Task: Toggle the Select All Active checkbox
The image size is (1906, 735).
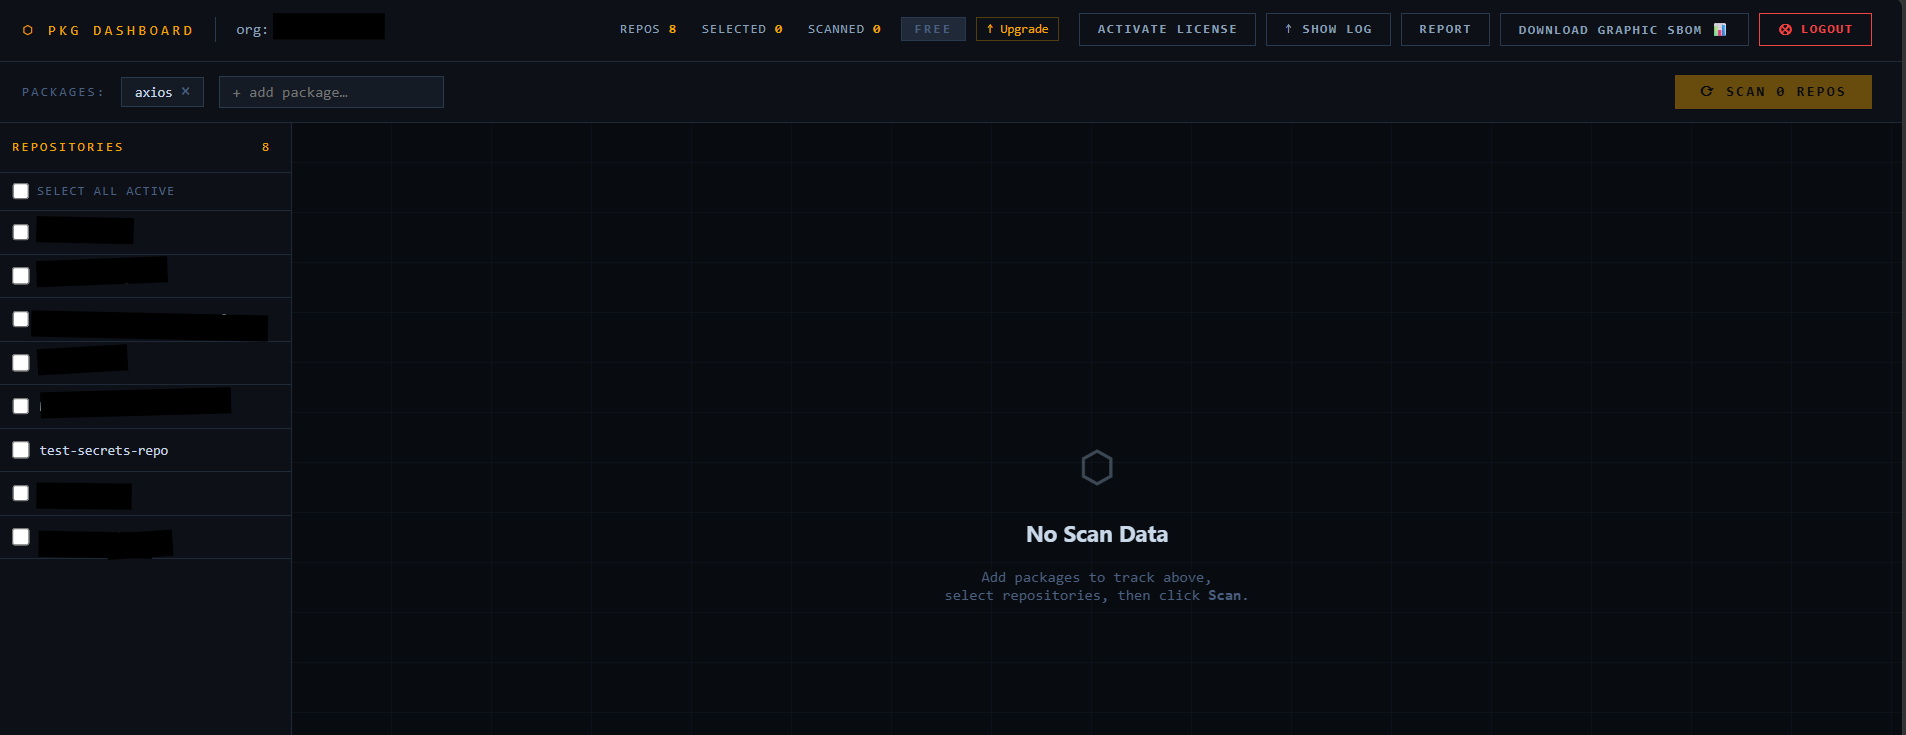Action: click(21, 191)
